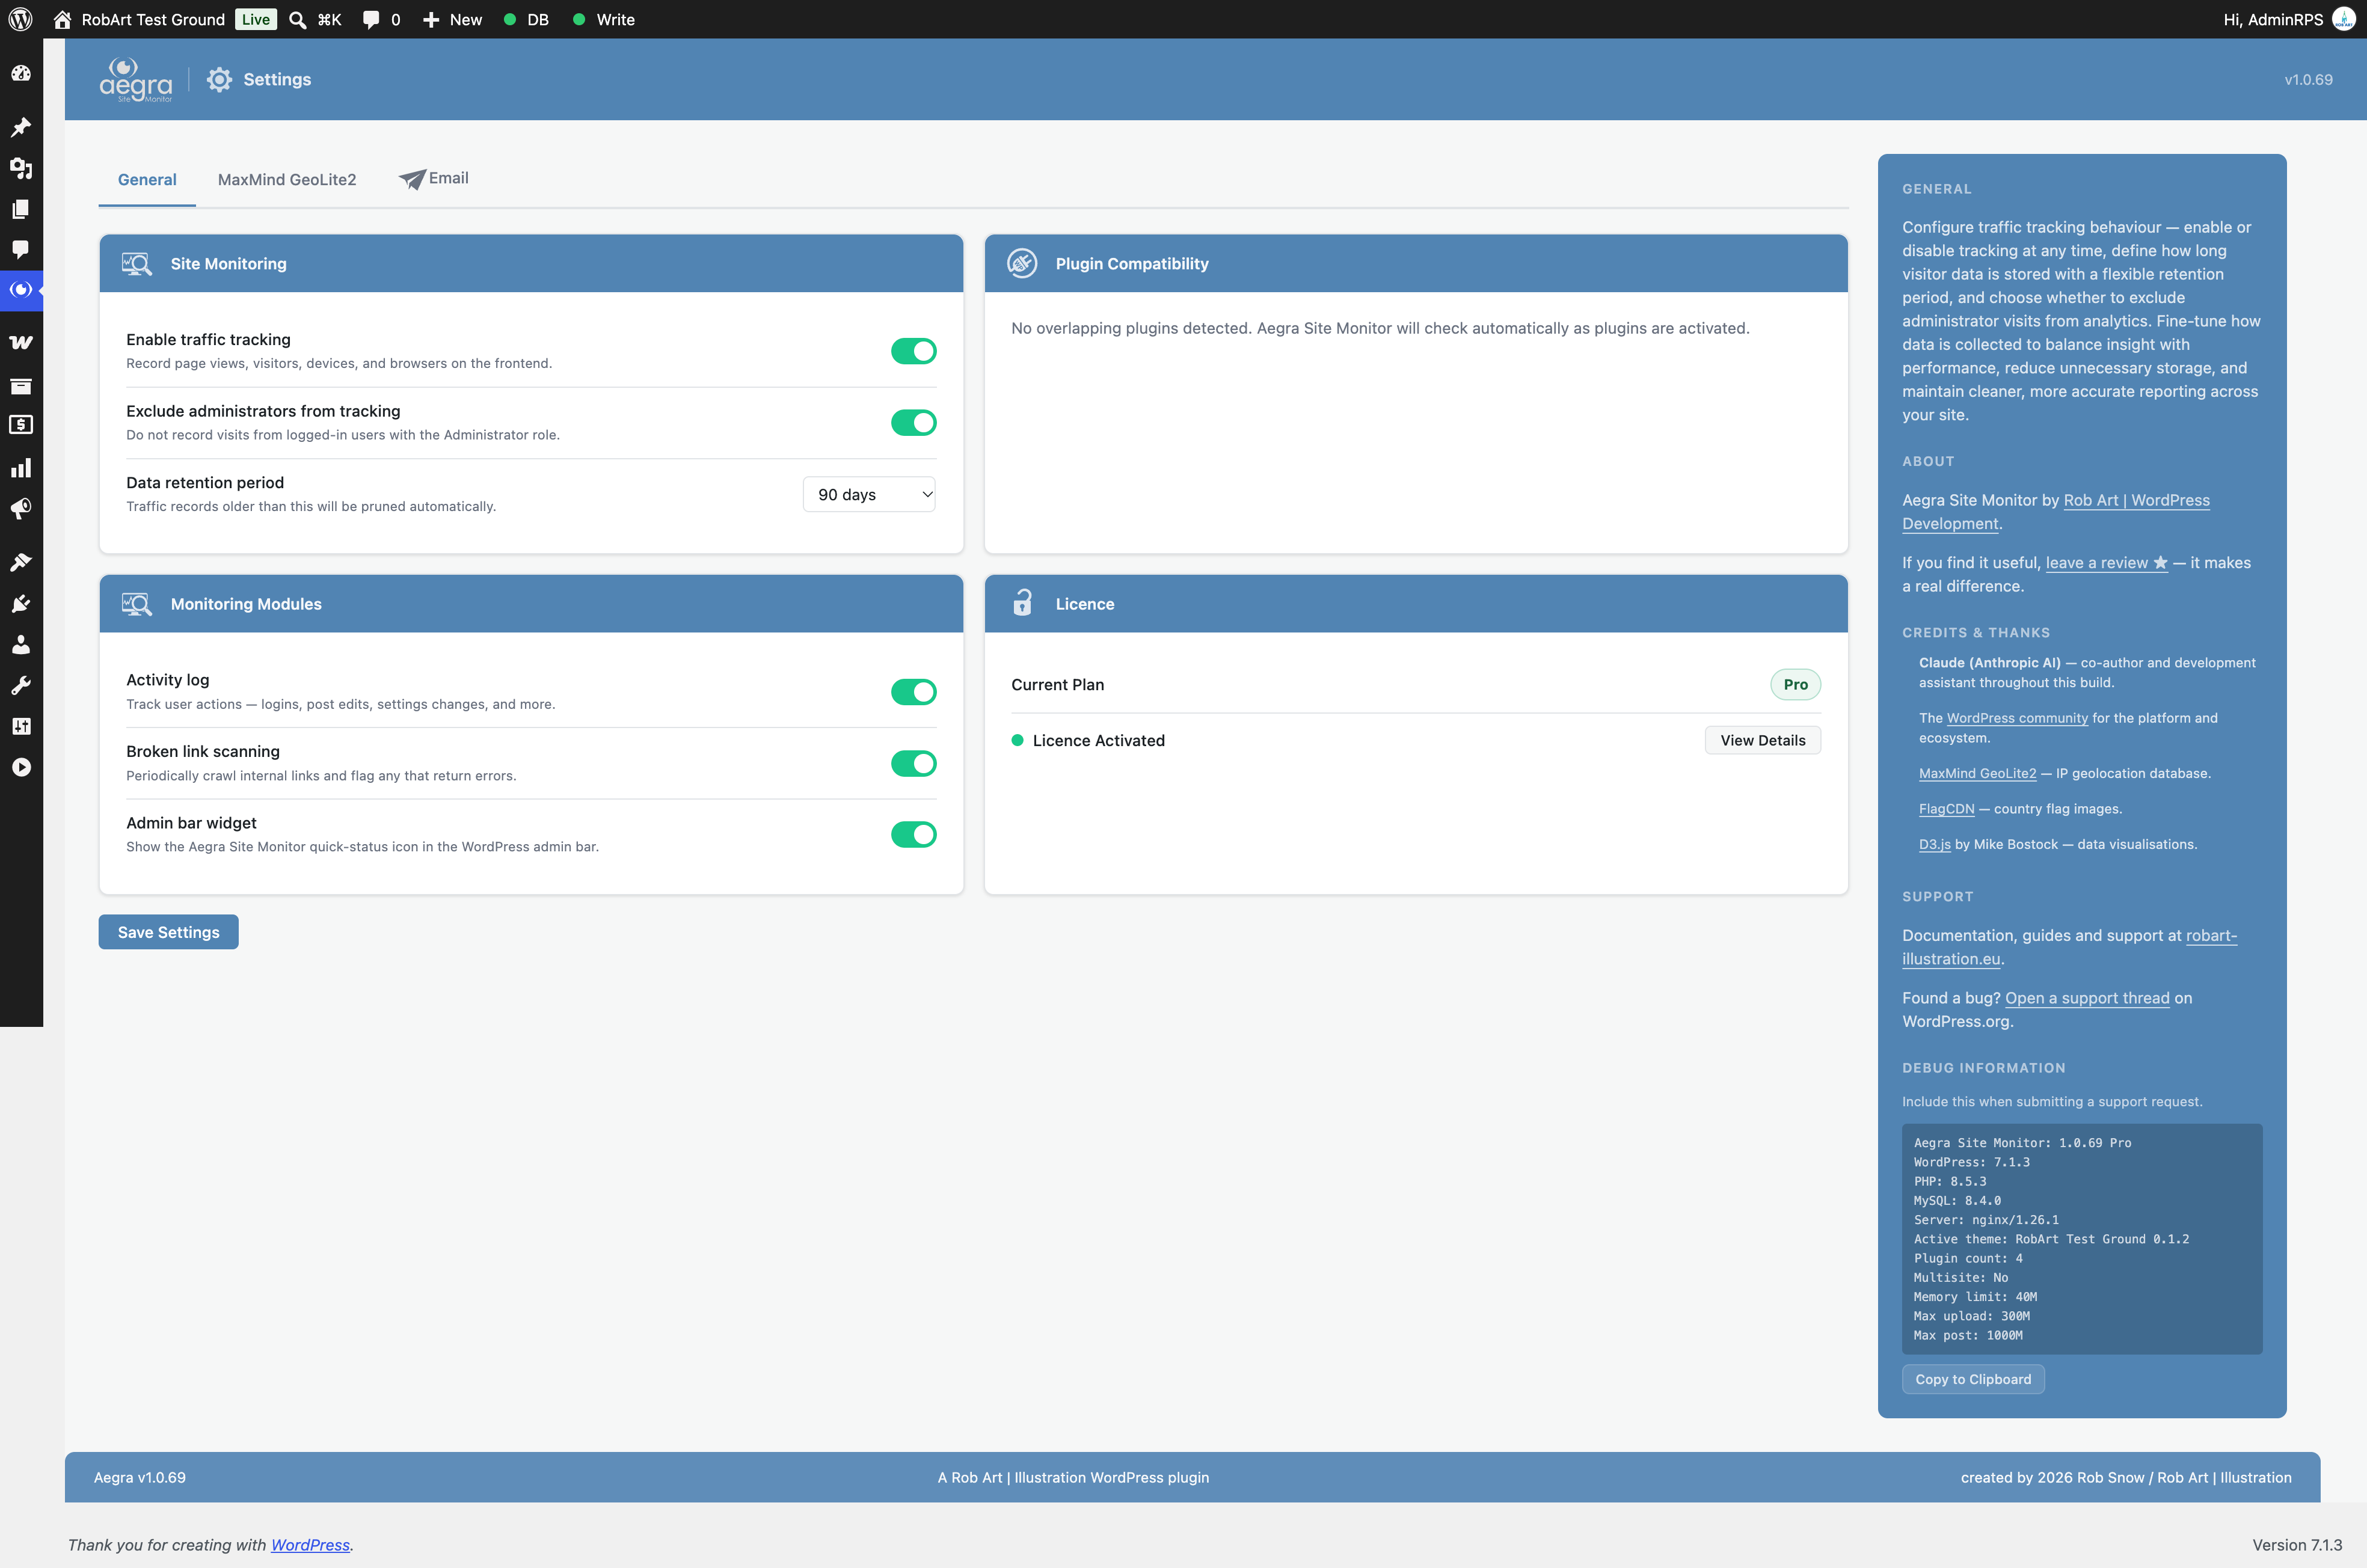Open the Data retention period dropdown

tap(869, 494)
